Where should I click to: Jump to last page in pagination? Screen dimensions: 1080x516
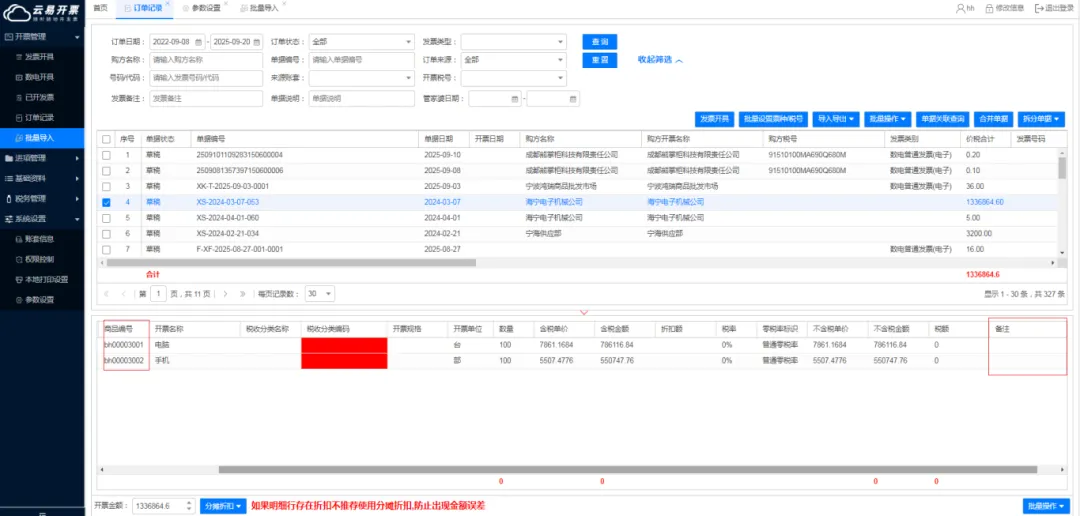coord(242,294)
